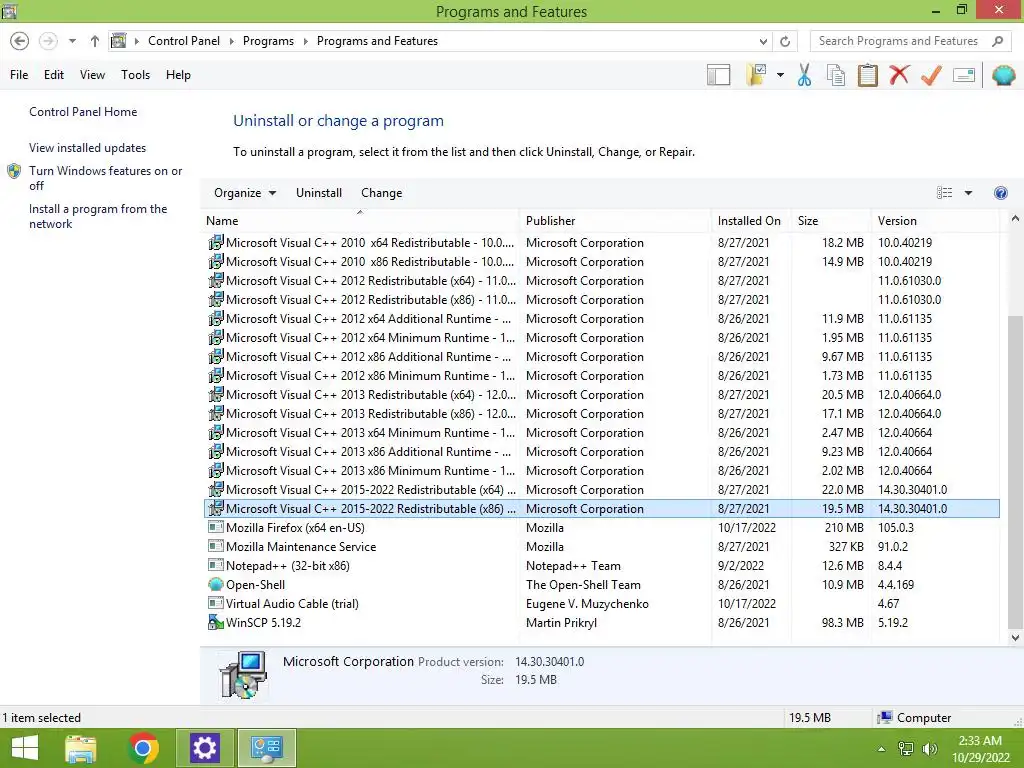This screenshot has width=1024, height=768.
Task: Select Visual C++ 2013 x86 Additional Runtime
Action: (602, 452)
